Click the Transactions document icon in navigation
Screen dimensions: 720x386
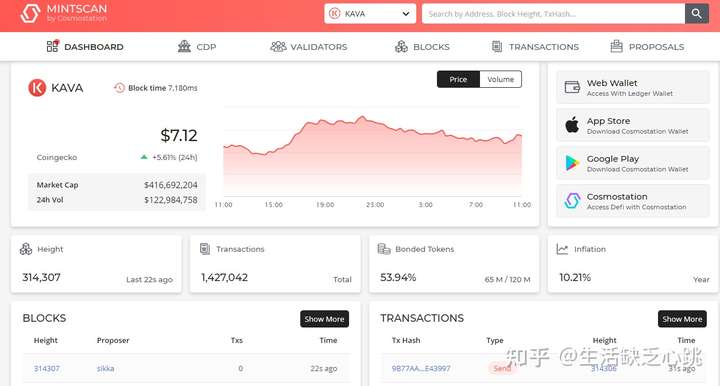pos(497,46)
